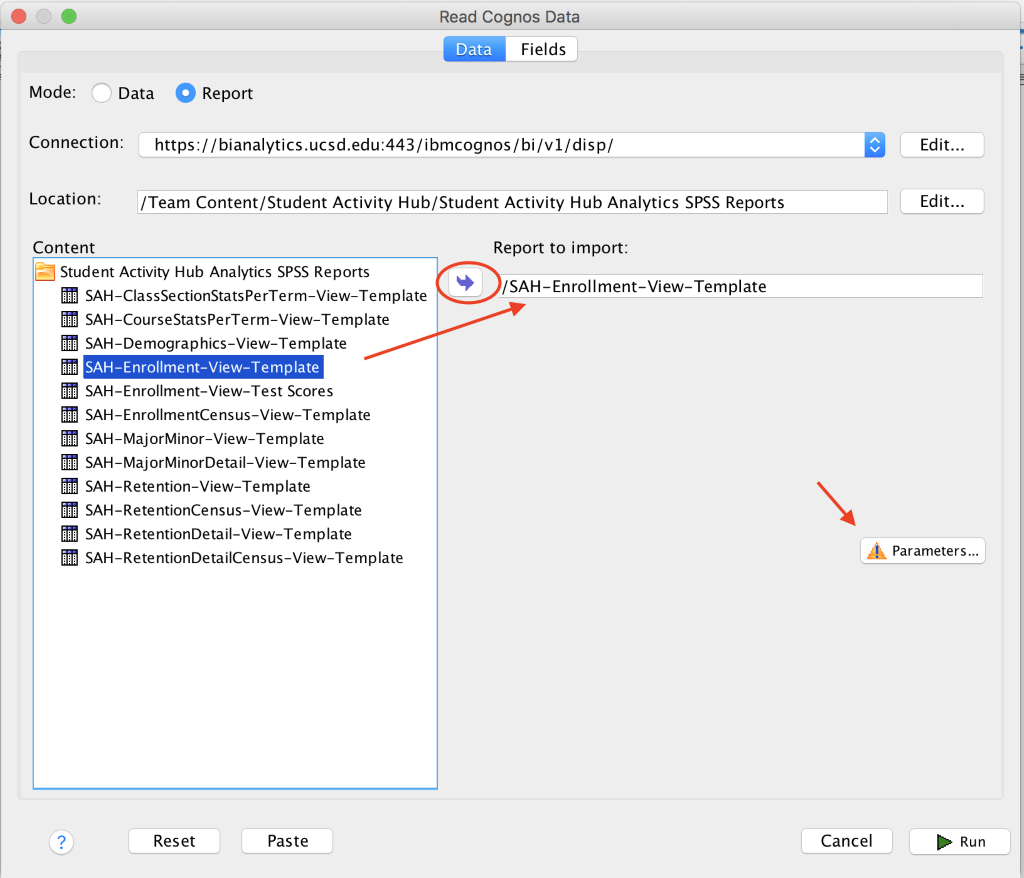The width and height of the screenshot is (1024, 878).
Task: Select SAH-Retention-View-Template report
Action: [197, 486]
